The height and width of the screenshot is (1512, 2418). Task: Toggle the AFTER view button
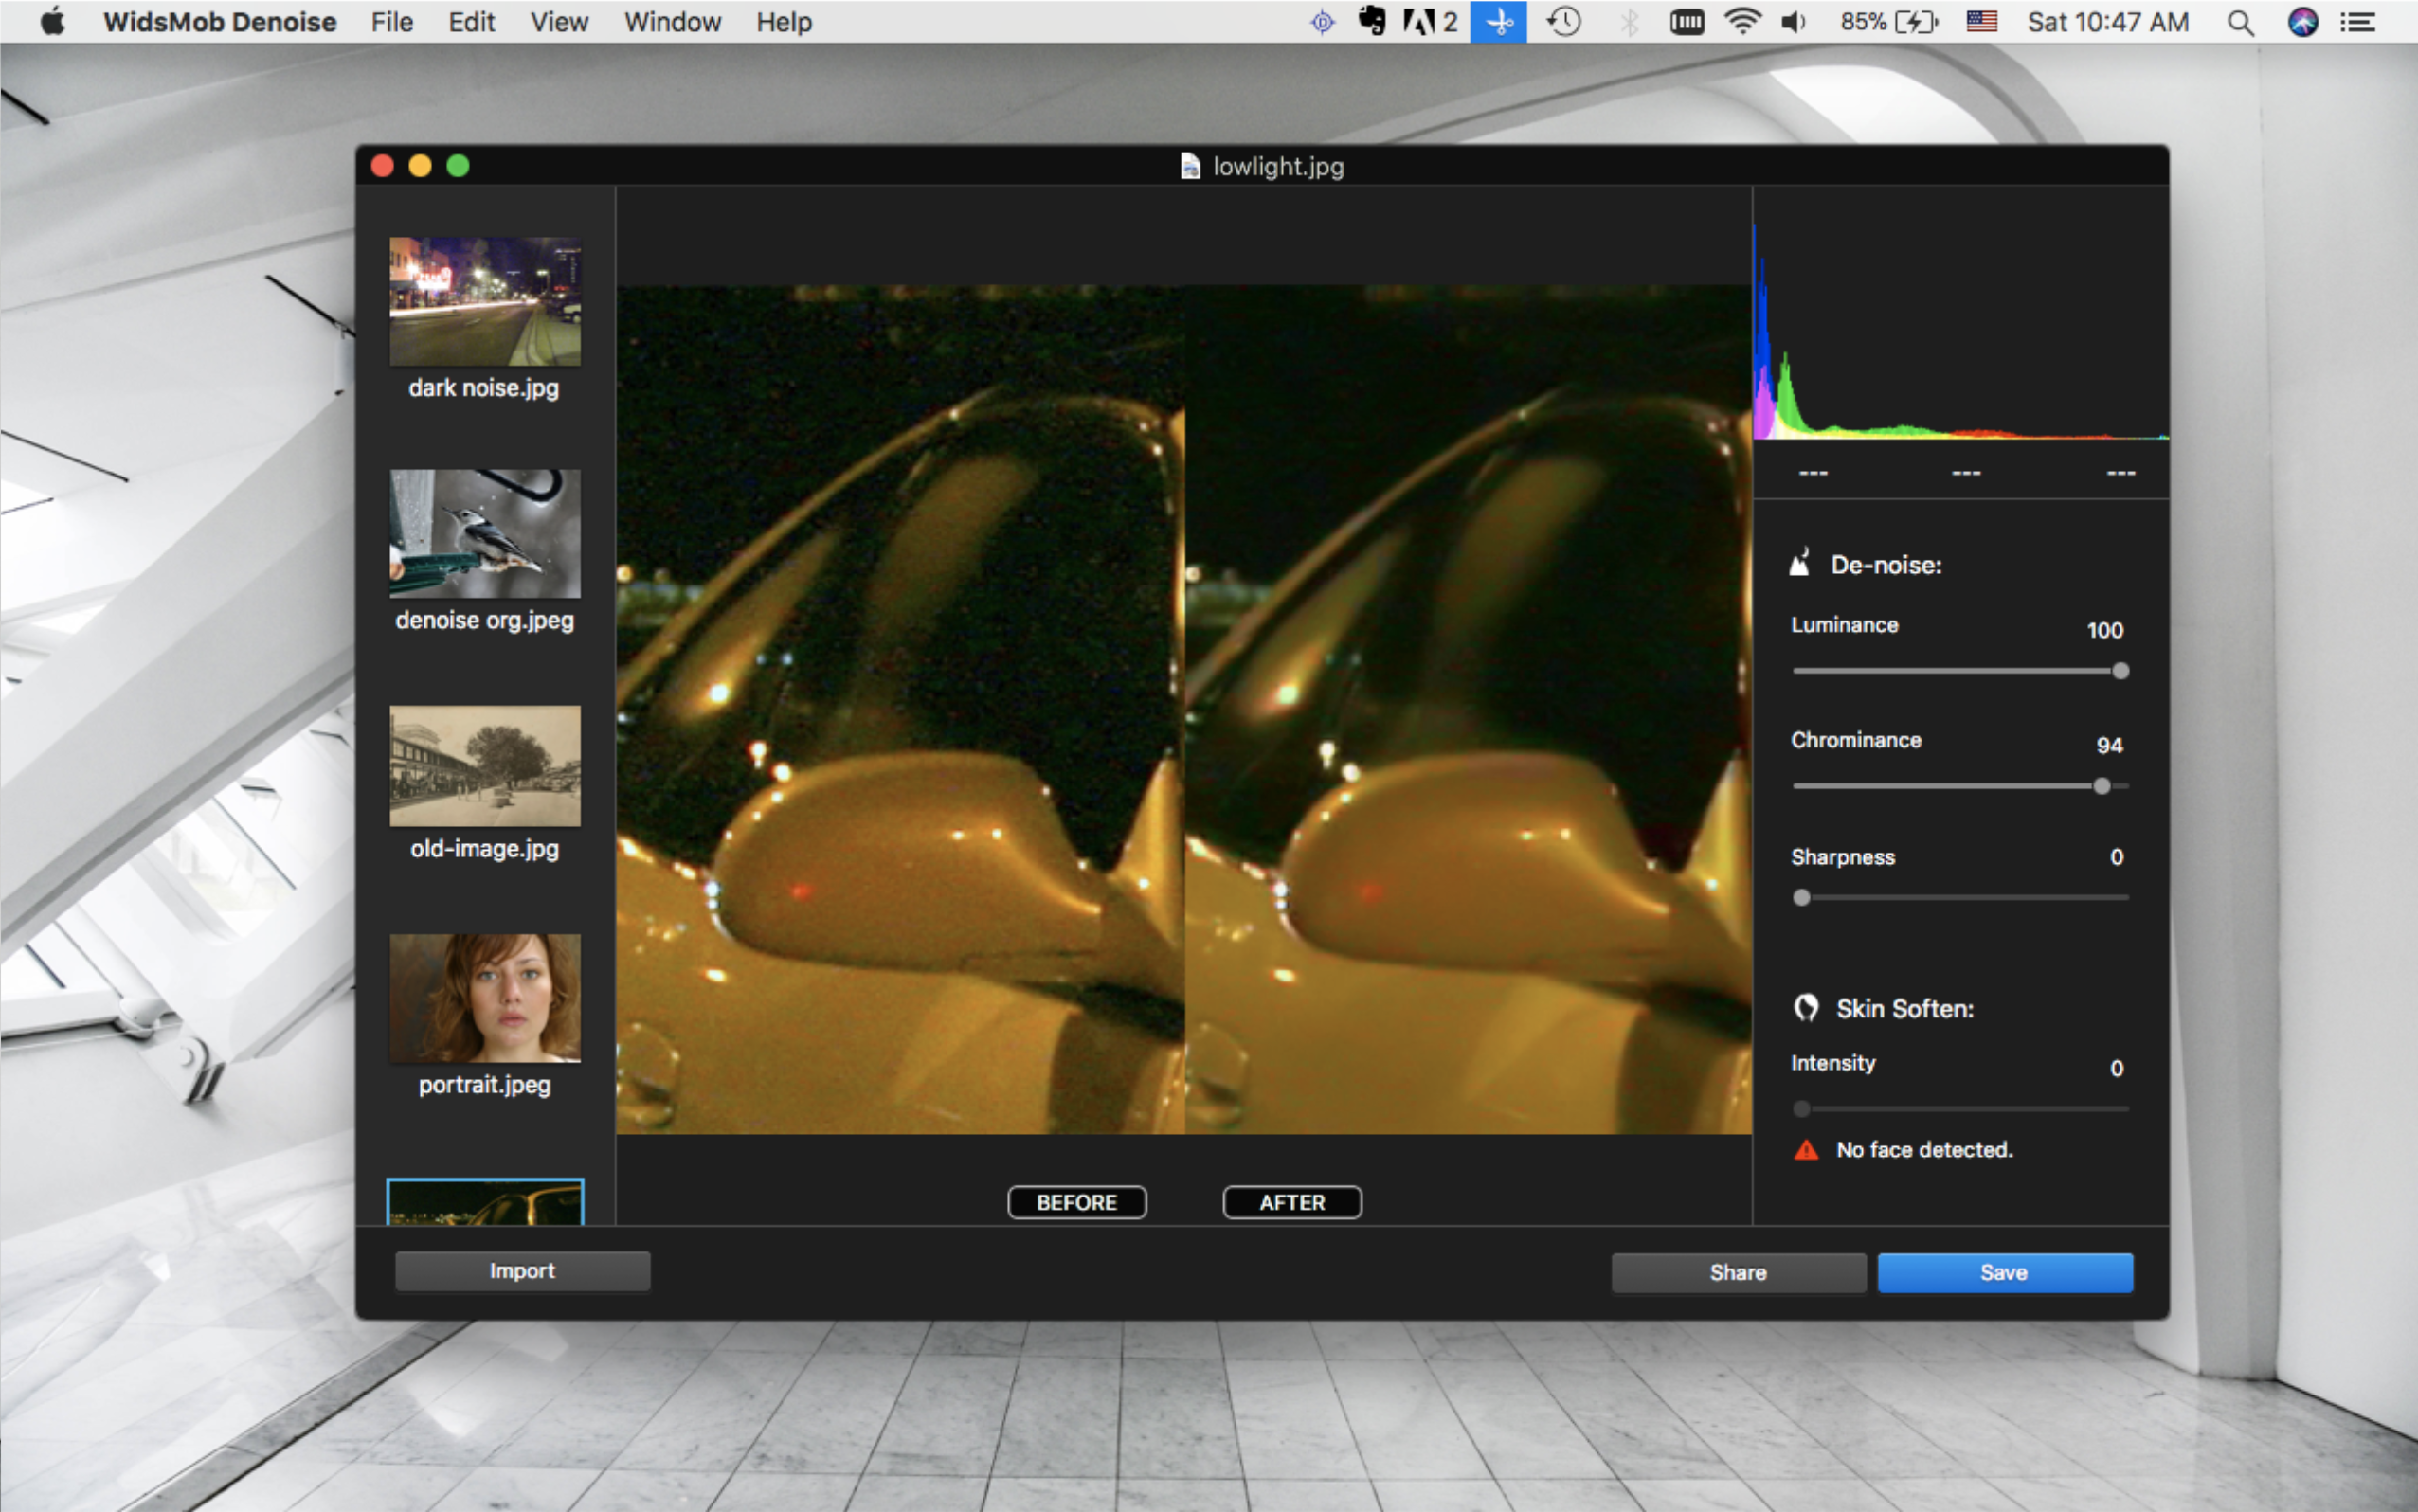coord(1291,1202)
